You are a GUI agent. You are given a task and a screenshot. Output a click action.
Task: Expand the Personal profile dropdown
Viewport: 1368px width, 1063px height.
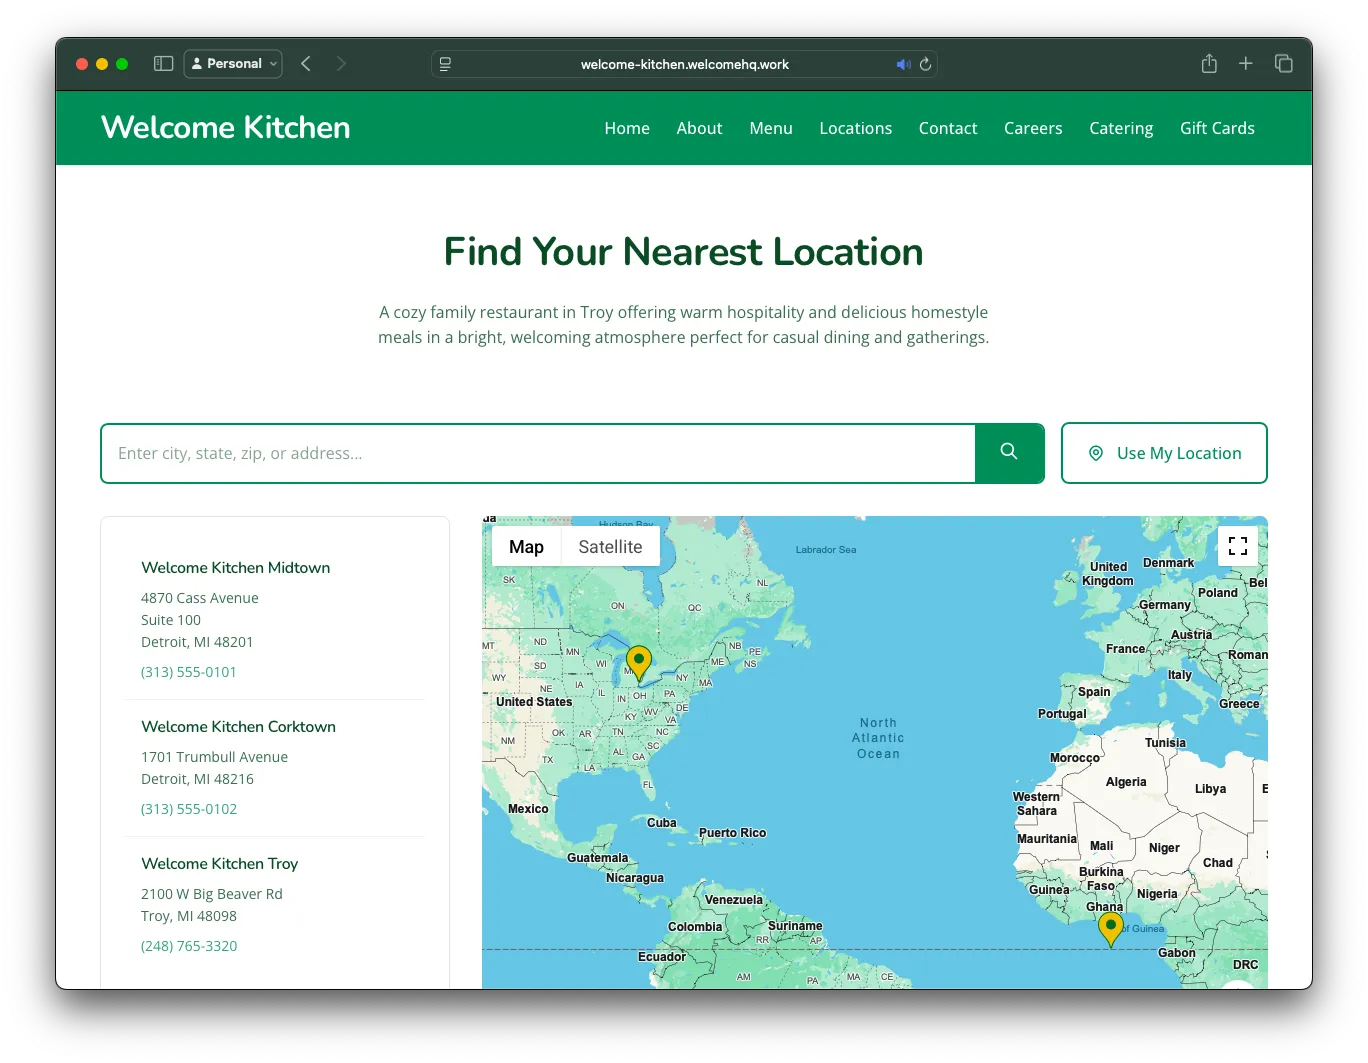tap(233, 64)
